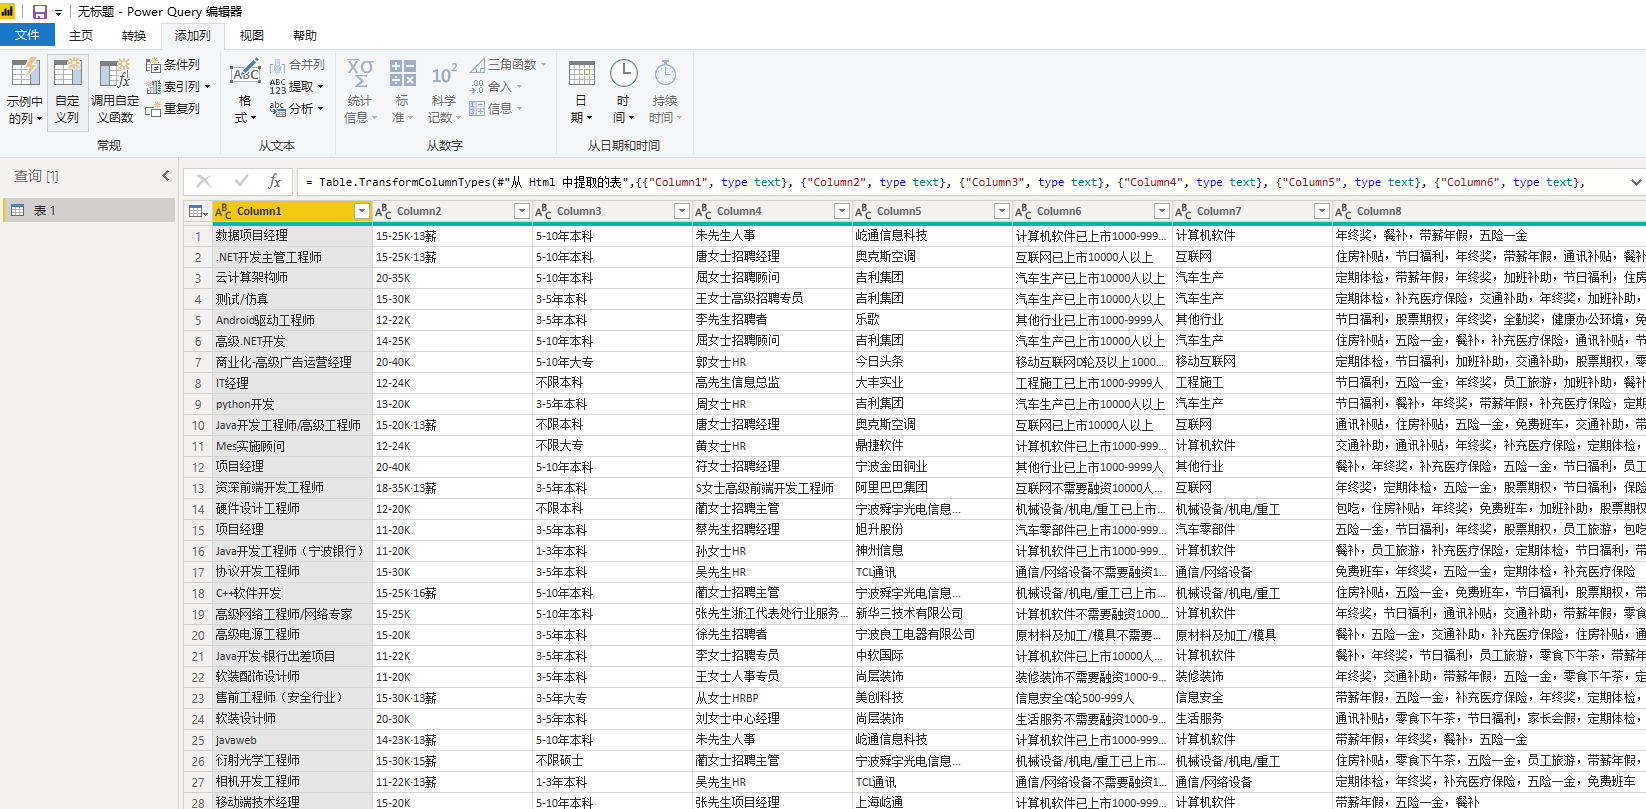This screenshot has height=809, width=1646.
Task: Cancel the formula edit with X icon
Action: click(204, 181)
